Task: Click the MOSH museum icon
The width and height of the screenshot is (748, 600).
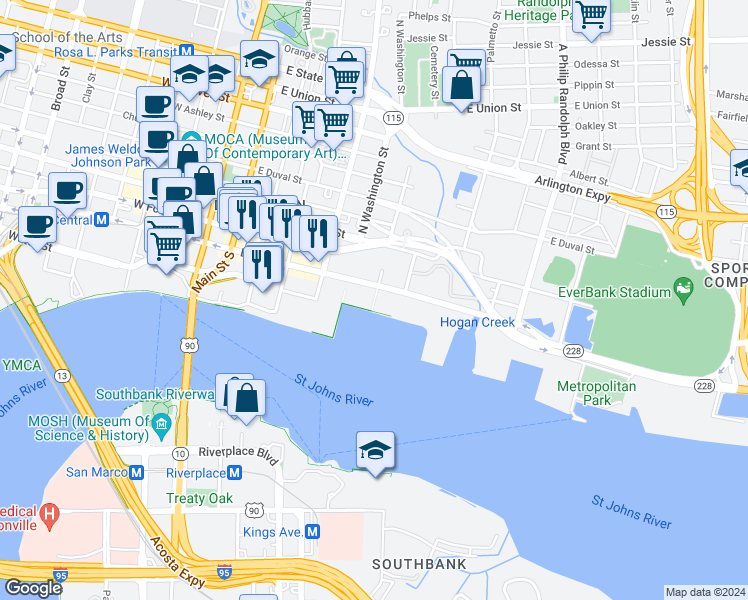Action: tap(162, 424)
